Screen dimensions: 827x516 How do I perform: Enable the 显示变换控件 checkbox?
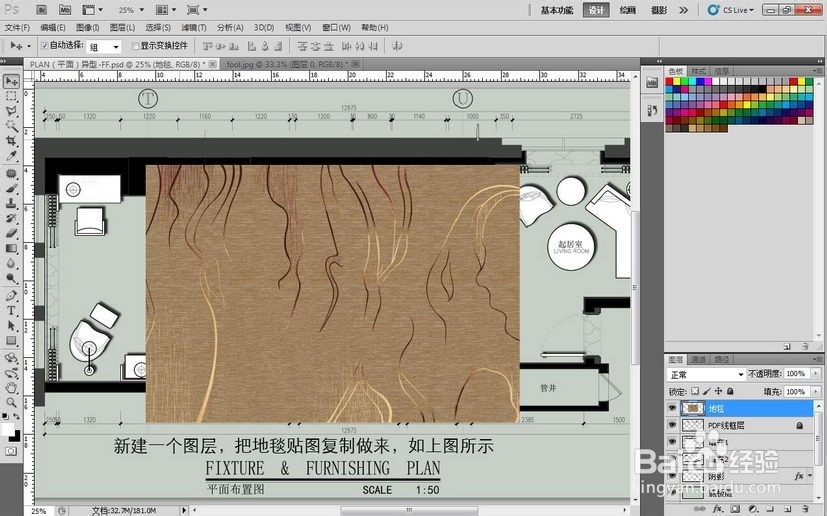(135, 46)
